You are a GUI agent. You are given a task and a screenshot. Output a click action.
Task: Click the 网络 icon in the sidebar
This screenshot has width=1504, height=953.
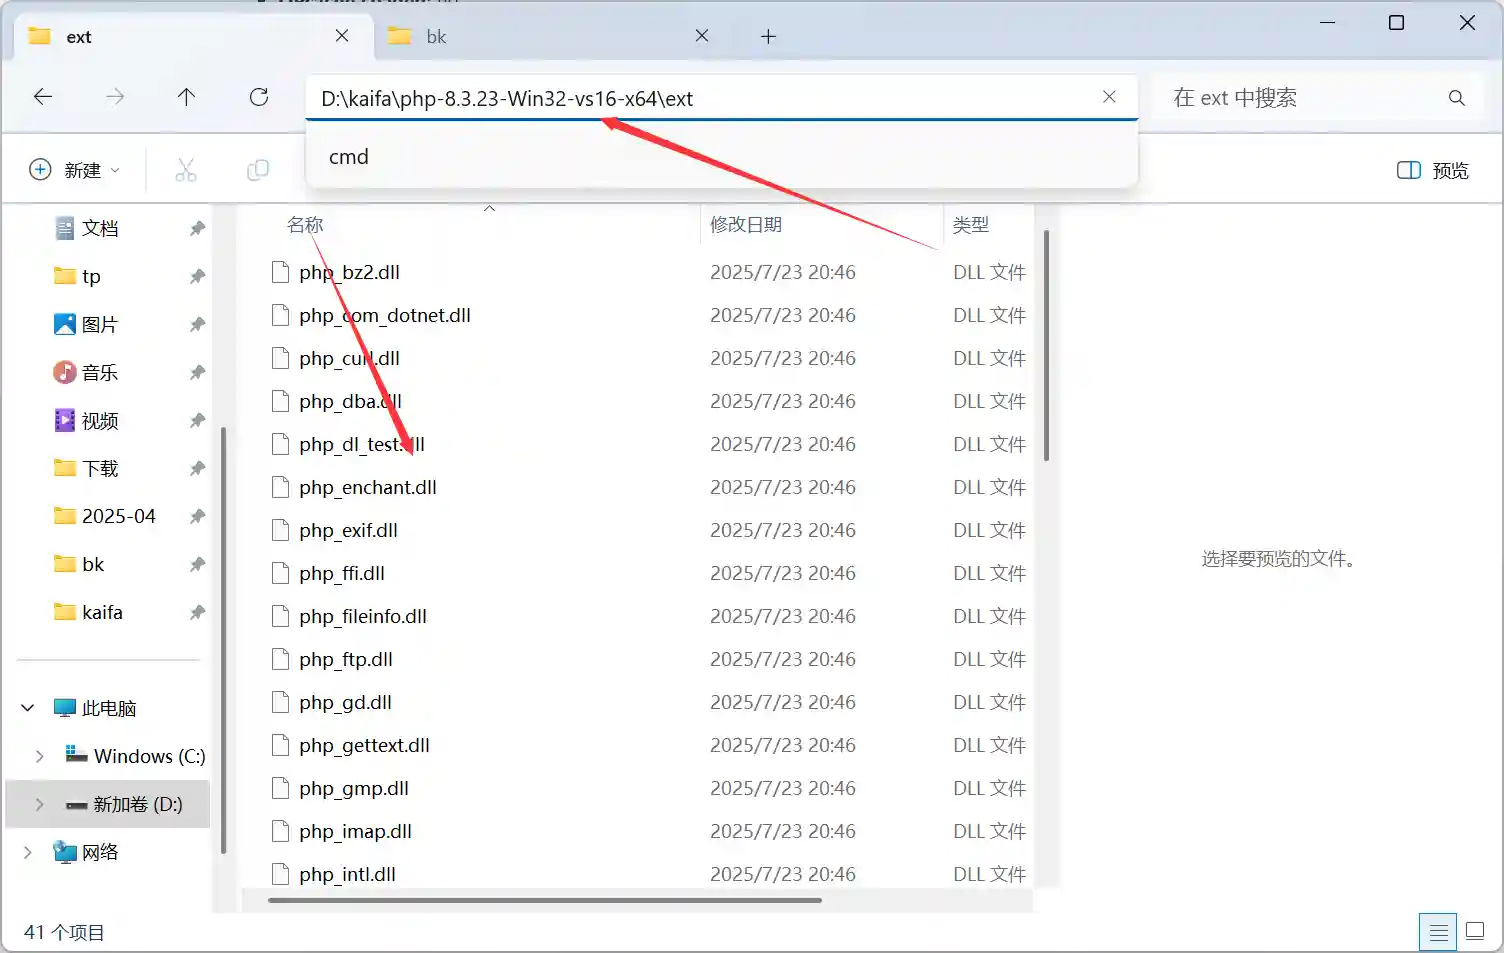pos(64,852)
